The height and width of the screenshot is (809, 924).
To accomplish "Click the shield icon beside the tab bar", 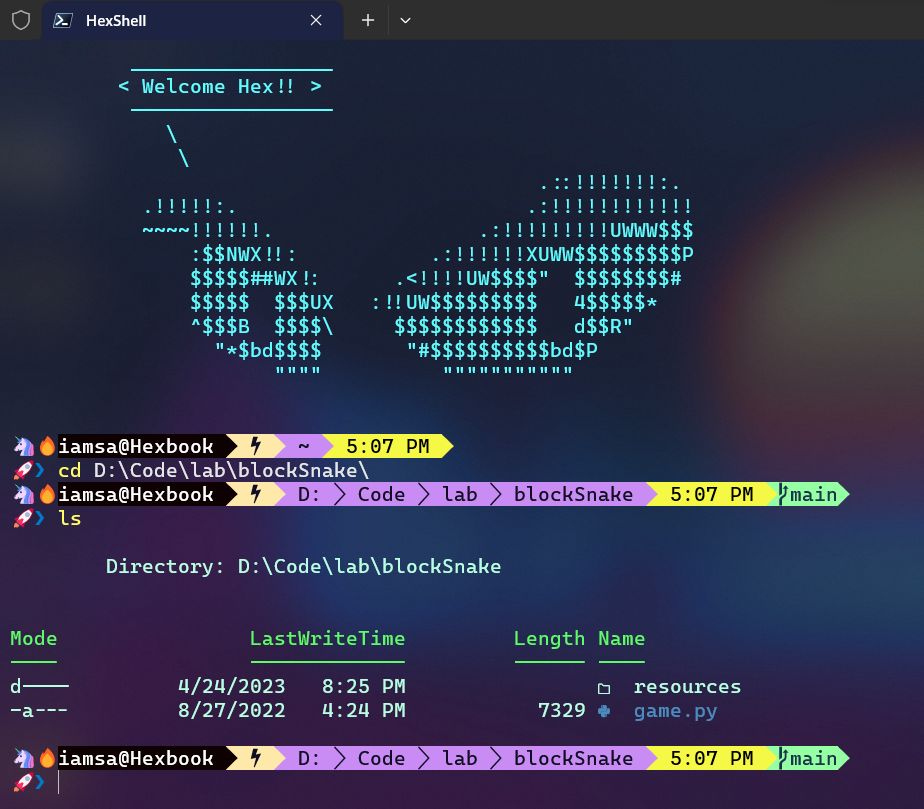I will (20, 20).
